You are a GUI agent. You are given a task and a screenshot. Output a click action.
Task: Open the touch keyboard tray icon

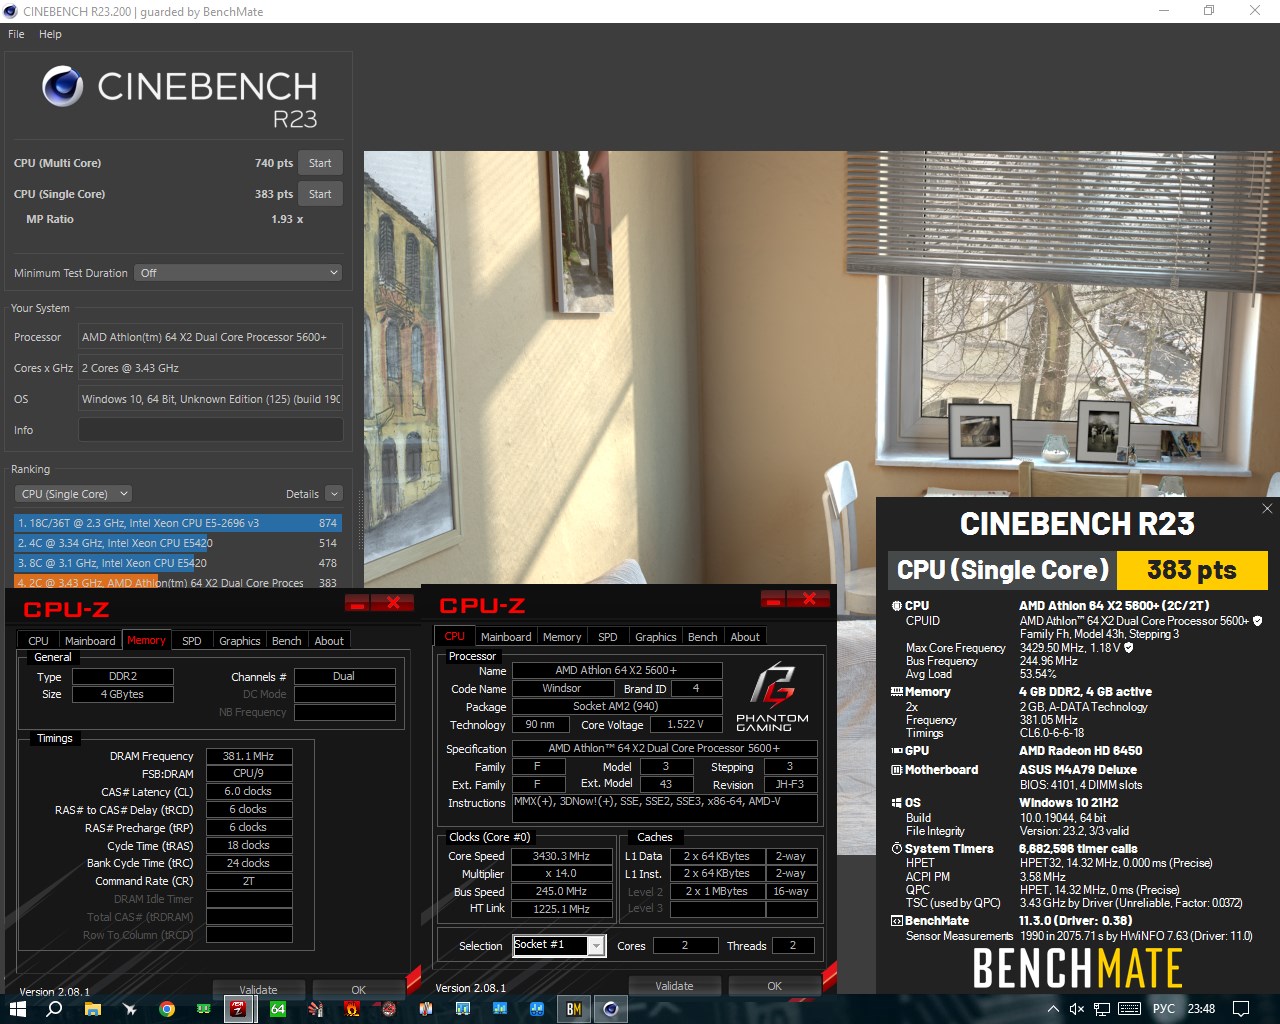click(1129, 1009)
